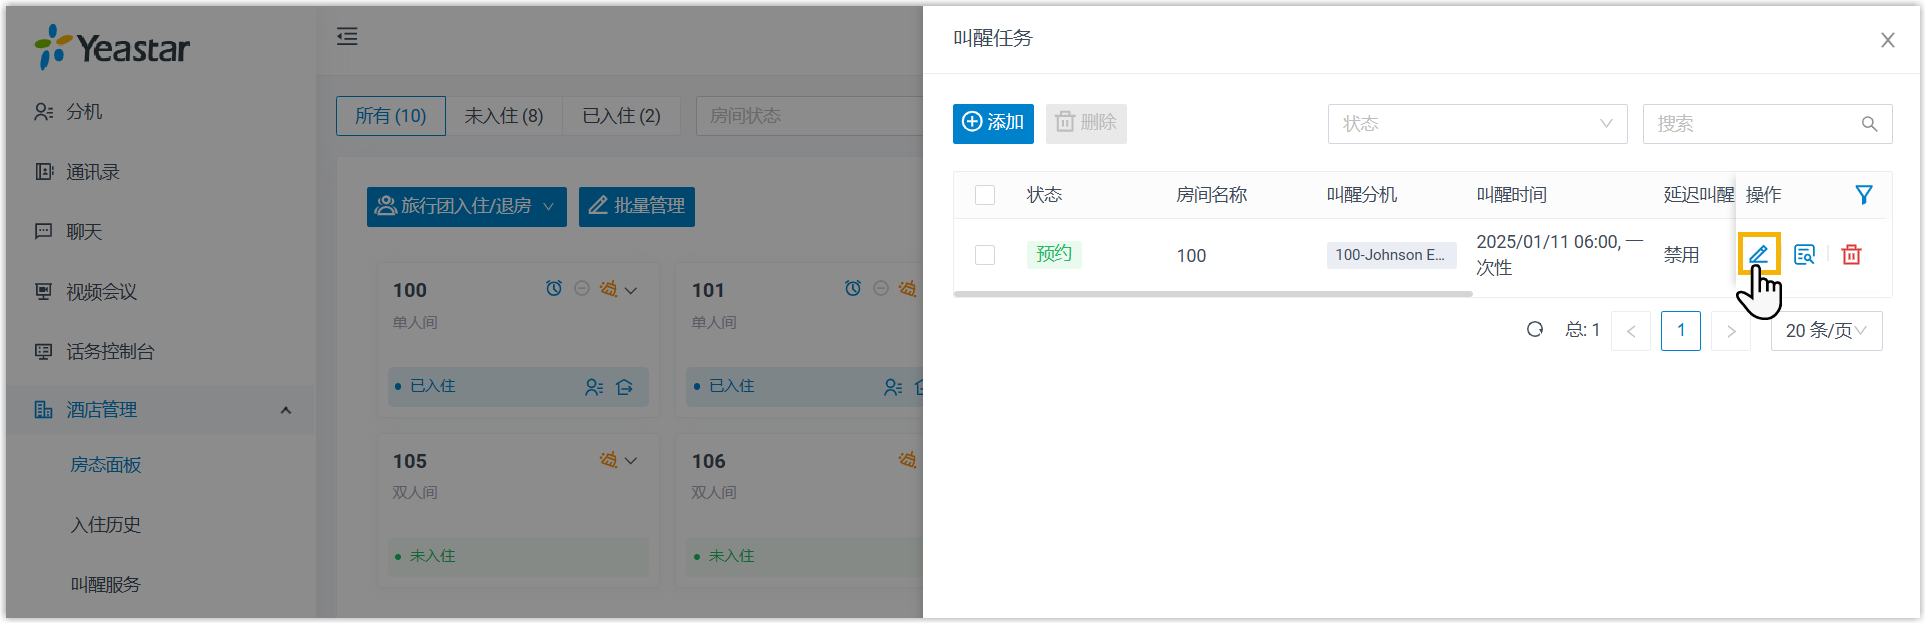Collapse the sidebar with the menu icon
Screen dimensions: 1926x624
(347, 37)
